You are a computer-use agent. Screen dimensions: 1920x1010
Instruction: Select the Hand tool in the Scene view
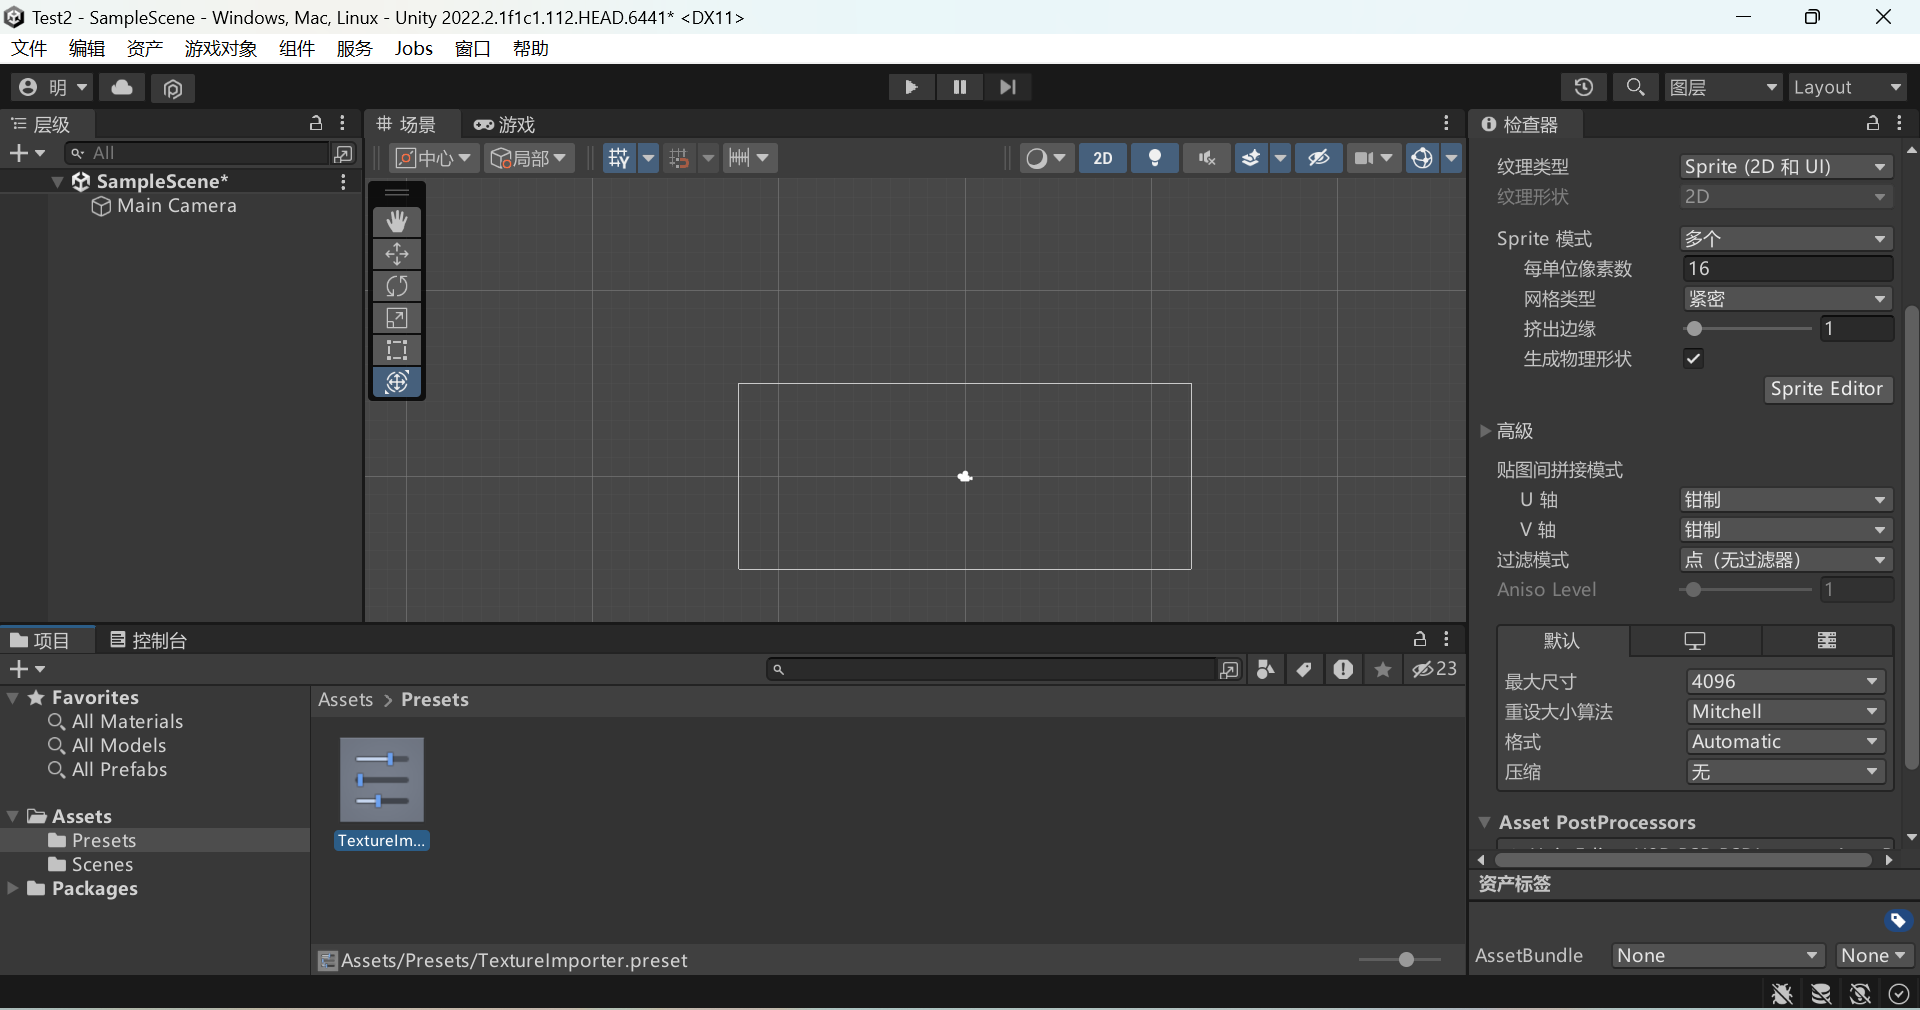click(397, 221)
